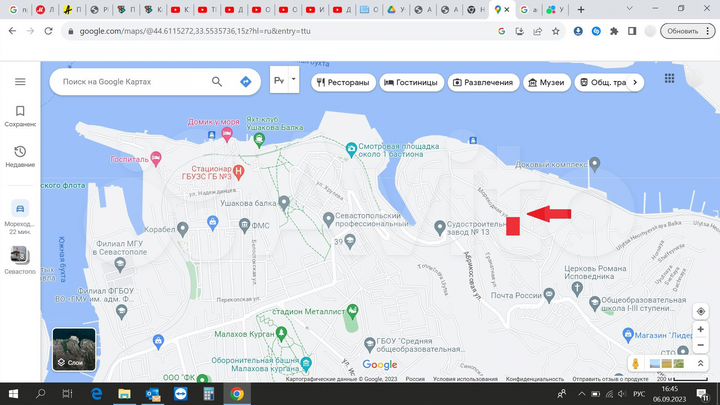Toggle the Layers map view thumbnail

click(74, 349)
